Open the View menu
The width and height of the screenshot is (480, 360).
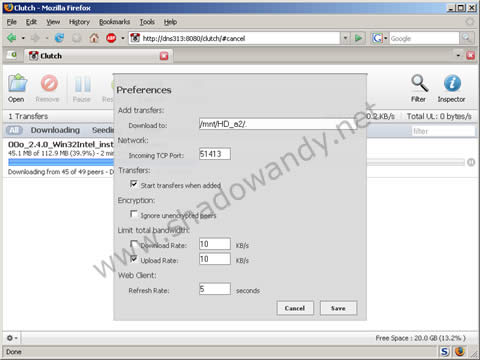tap(53, 22)
